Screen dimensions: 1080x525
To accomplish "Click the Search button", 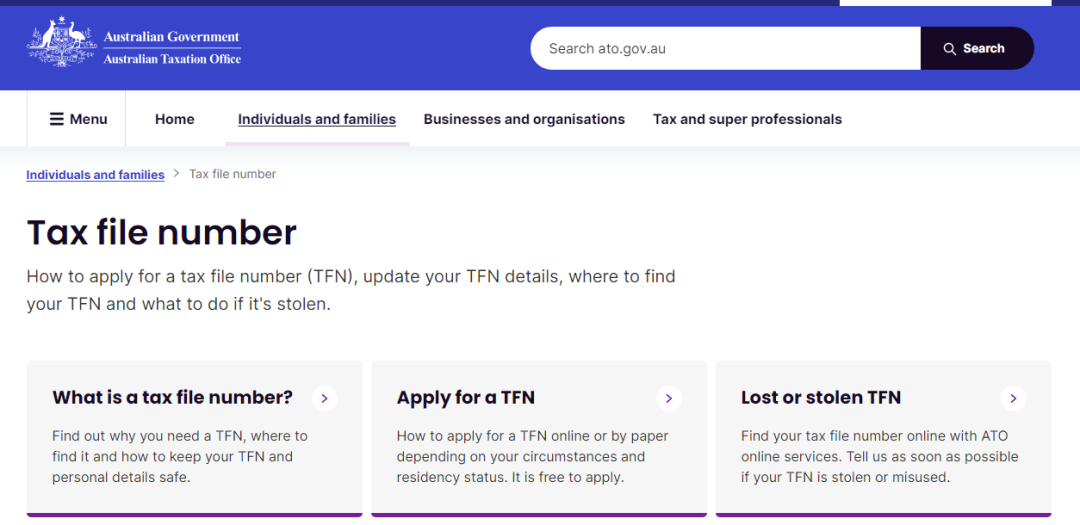I will 977,48.
